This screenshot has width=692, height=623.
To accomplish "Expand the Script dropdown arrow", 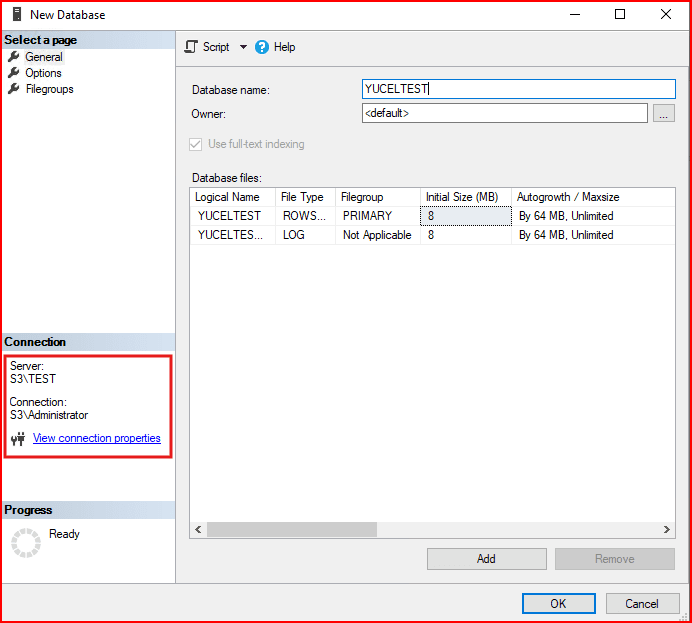I will tap(243, 47).
